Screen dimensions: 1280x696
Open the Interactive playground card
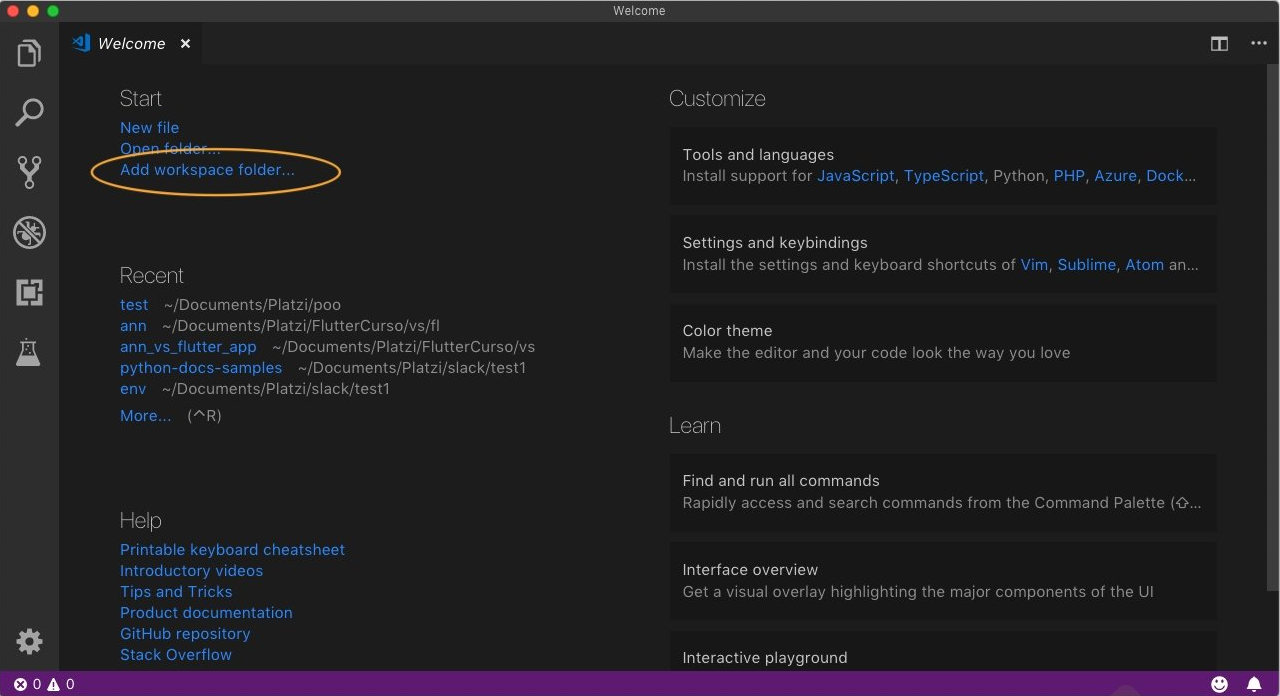click(x=943, y=651)
